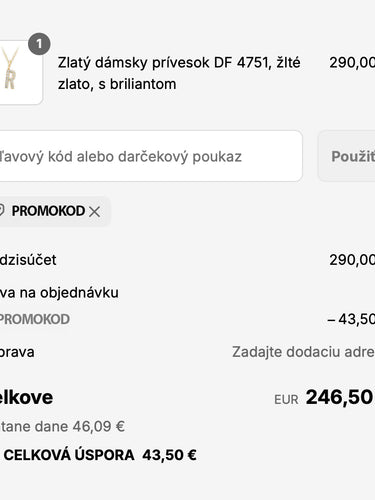The width and height of the screenshot is (375, 500).
Task: Click the subtotal amount 290,00
Action: [x=352, y=260]
